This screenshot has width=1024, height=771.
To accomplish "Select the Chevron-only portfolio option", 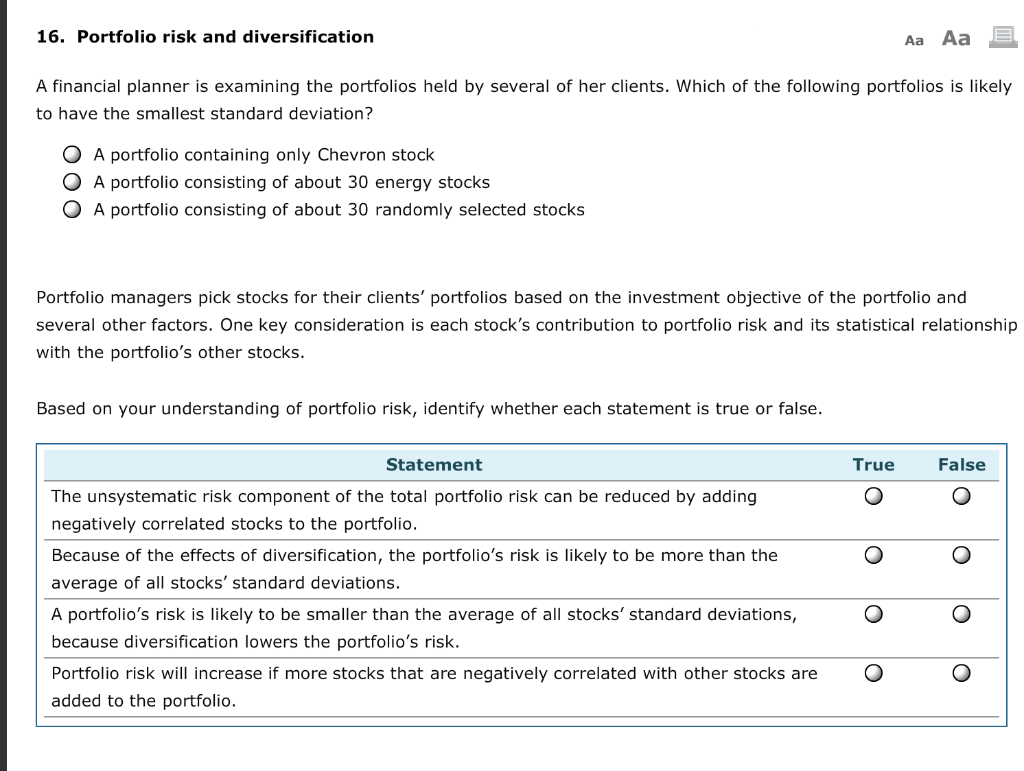I will (x=71, y=154).
